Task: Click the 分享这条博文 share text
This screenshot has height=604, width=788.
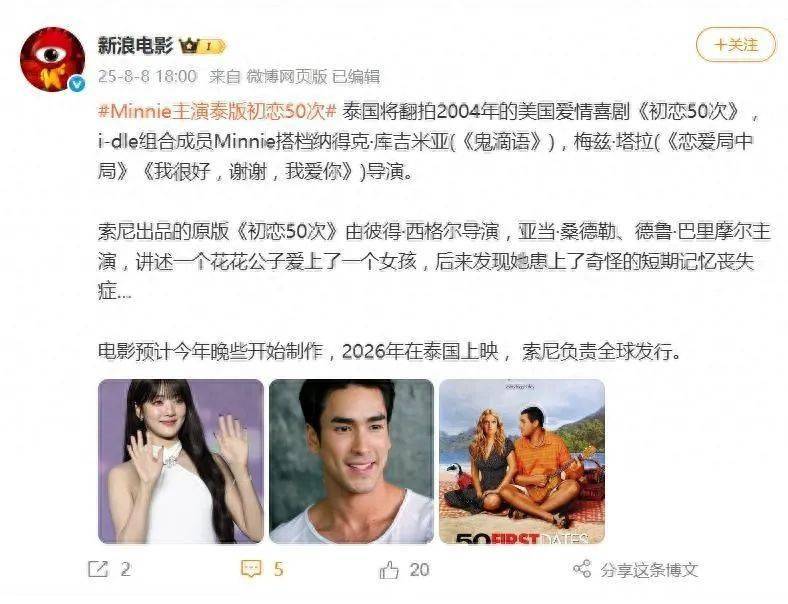Action: 649,570
